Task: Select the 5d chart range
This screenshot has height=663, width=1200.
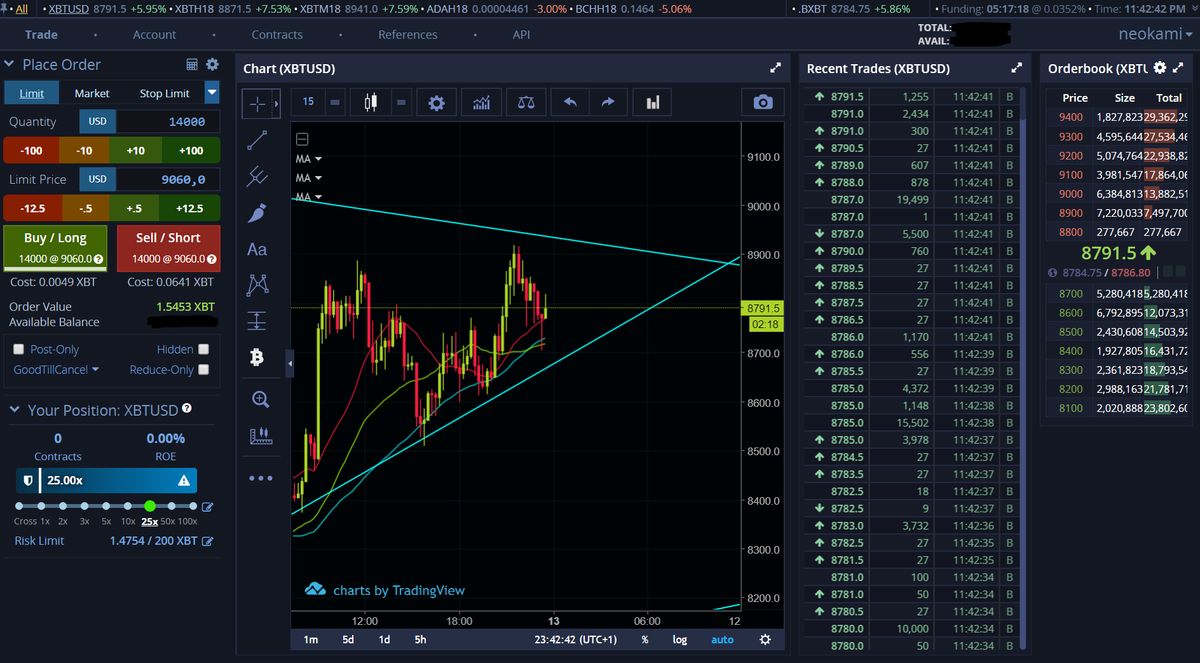Action: tap(348, 639)
